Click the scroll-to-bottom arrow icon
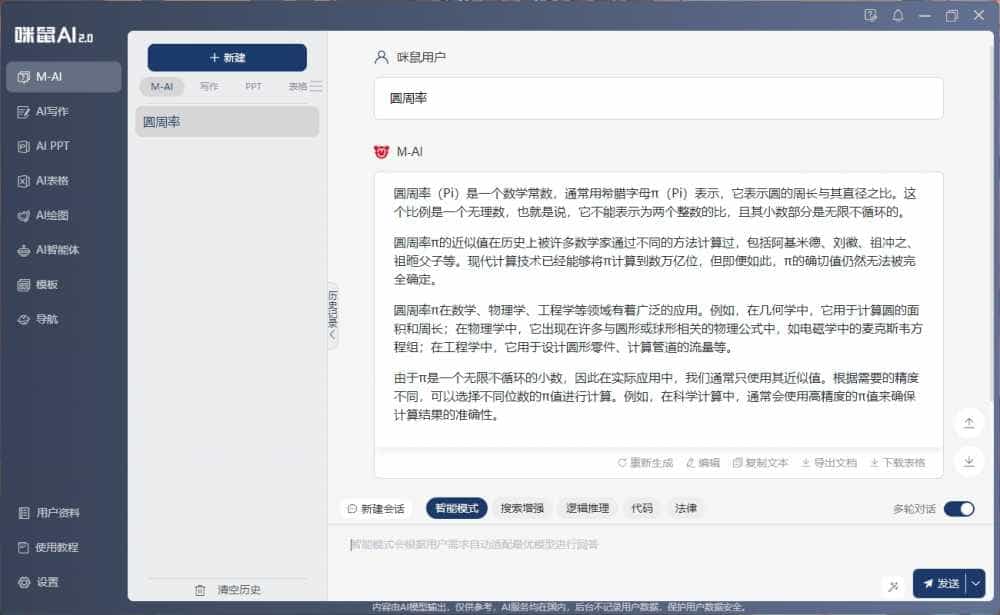Viewport: 1000px width, 615px height. 968,462
